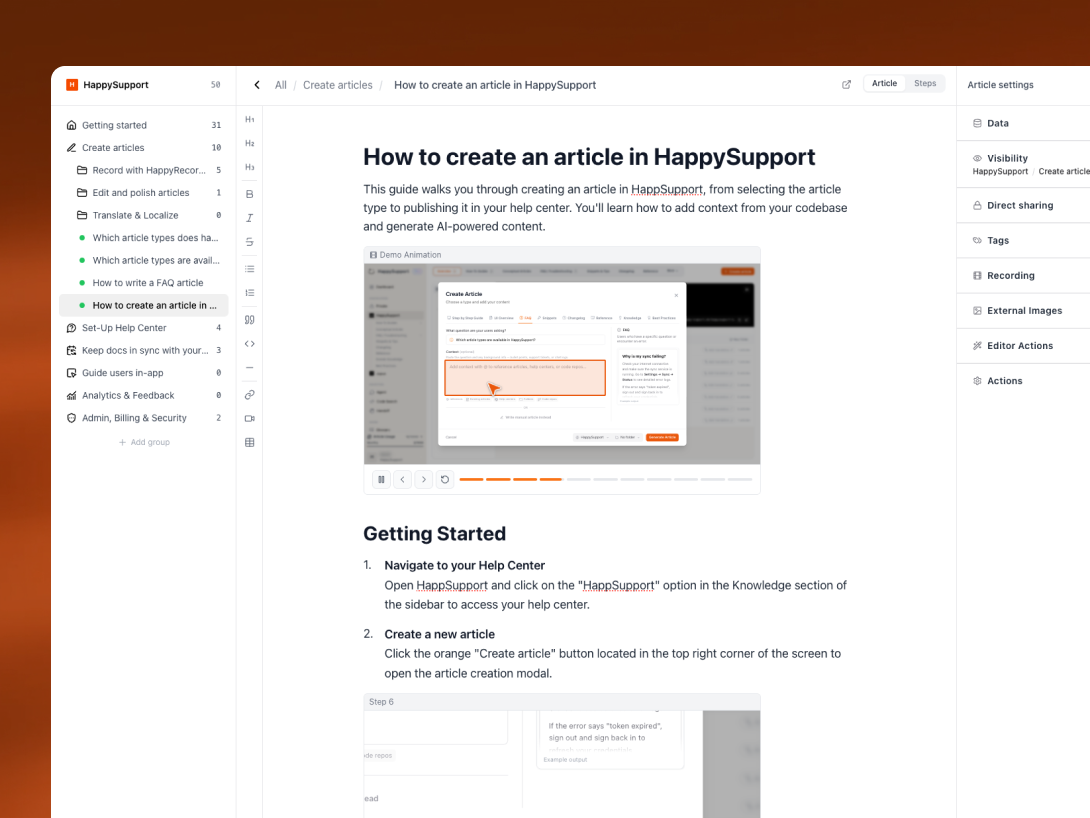The width and height of the screenshot is (1090, 818).
Task: Insert a table from toolbar
Action: pyautogui.click(x=250, y=442)
